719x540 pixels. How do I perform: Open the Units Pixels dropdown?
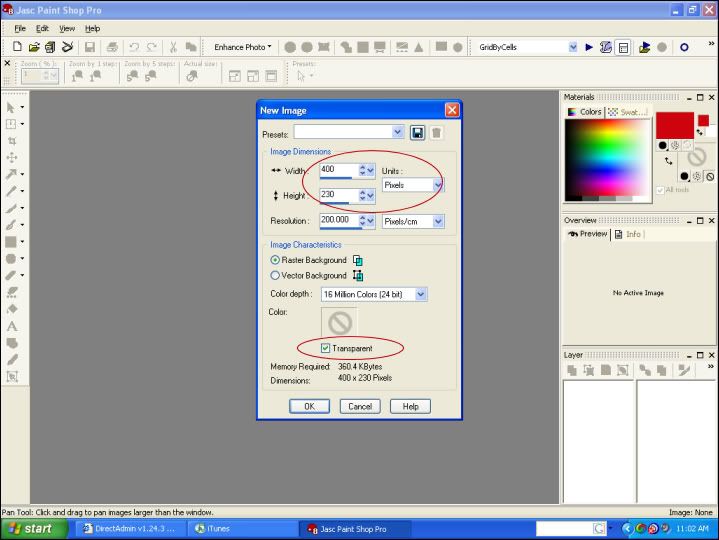pos(438,185)
